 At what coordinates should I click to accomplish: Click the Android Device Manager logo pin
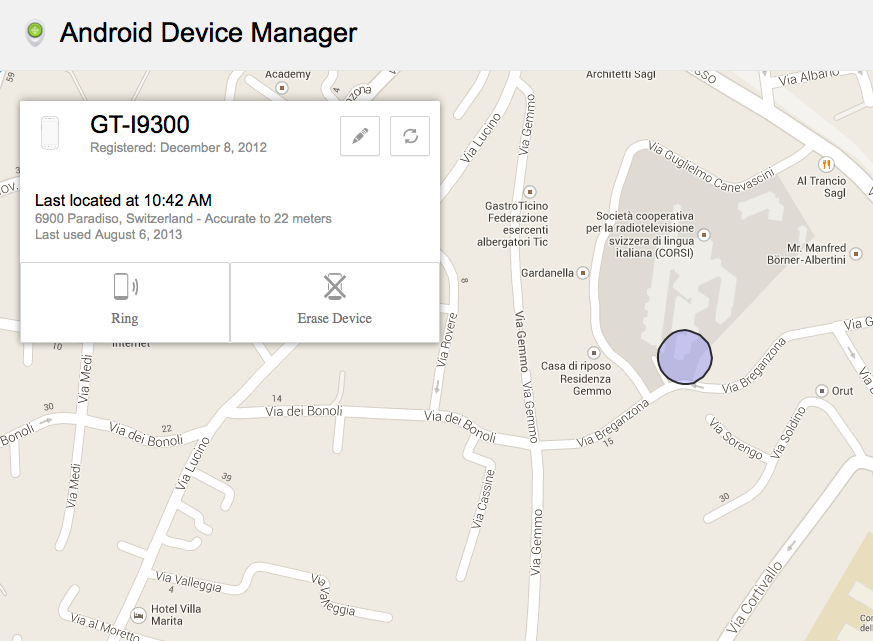click(35, 33)
